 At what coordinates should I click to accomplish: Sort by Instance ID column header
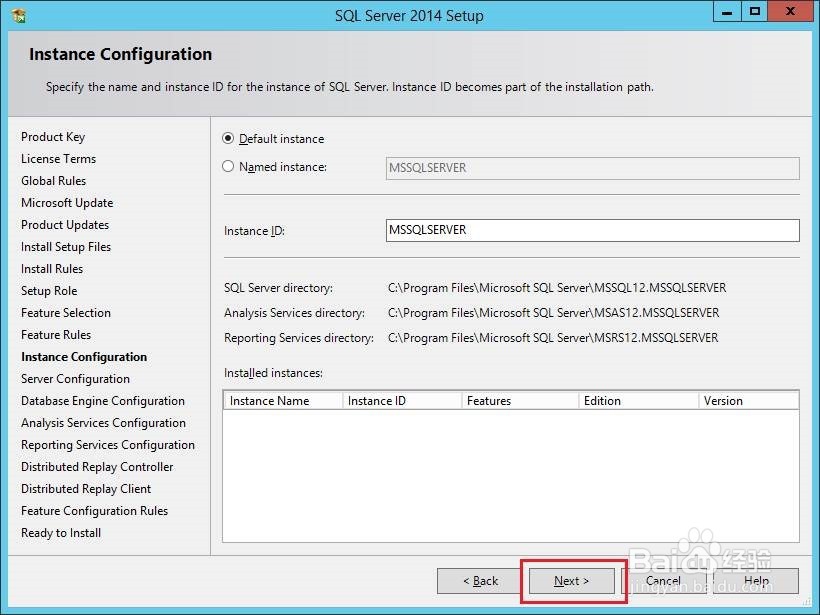click(x=402, y=401)
